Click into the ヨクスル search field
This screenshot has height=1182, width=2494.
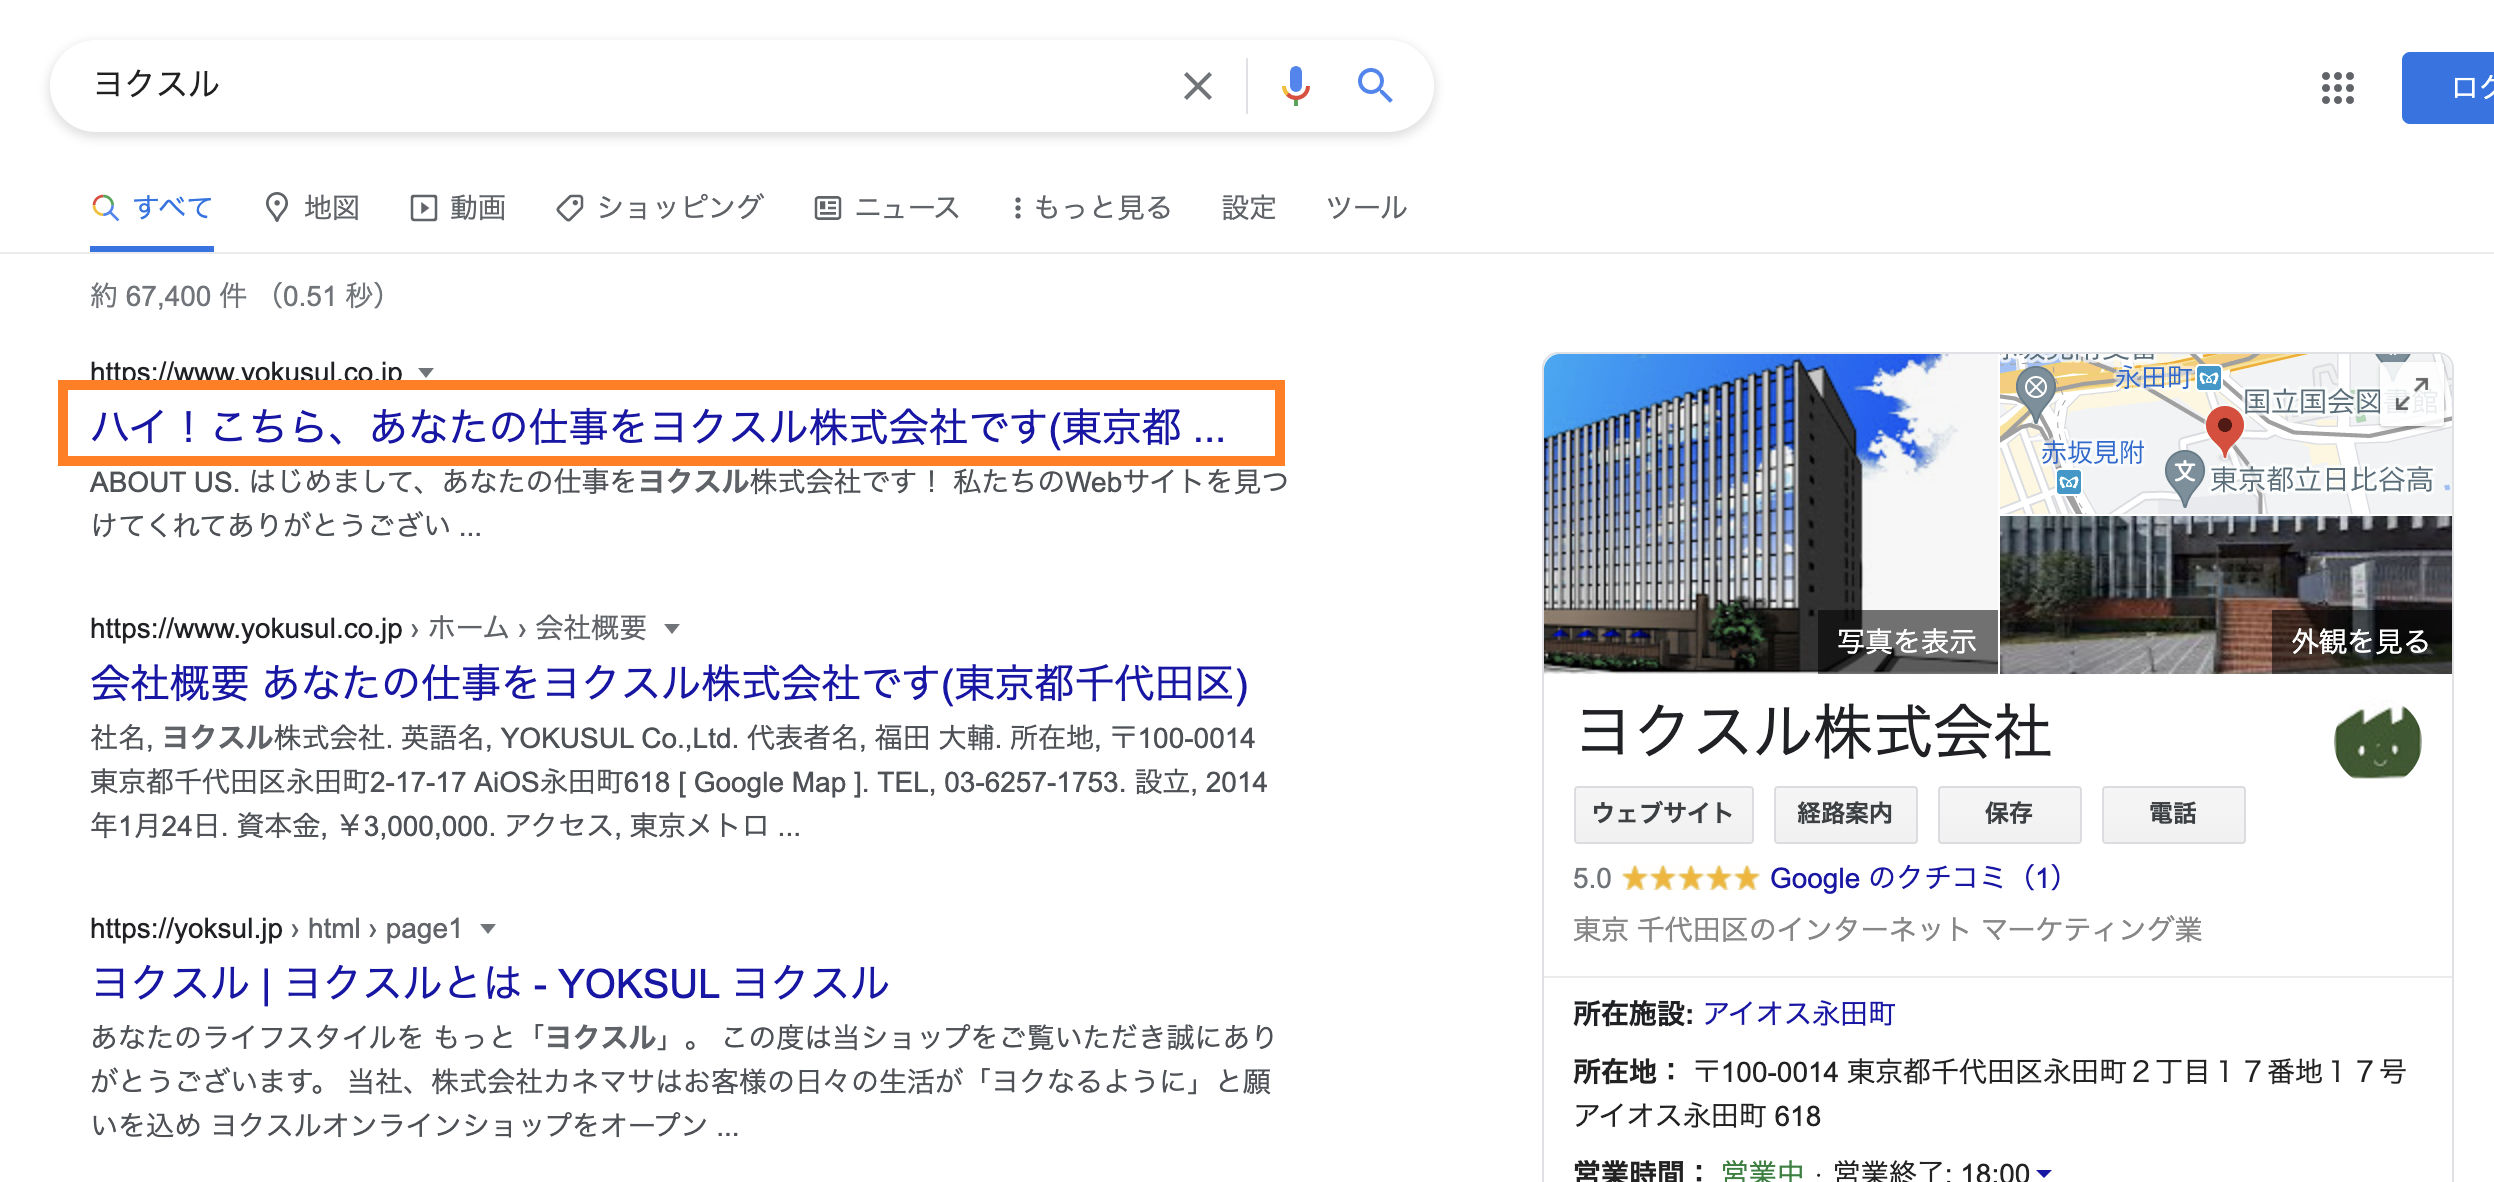[600, 86]
